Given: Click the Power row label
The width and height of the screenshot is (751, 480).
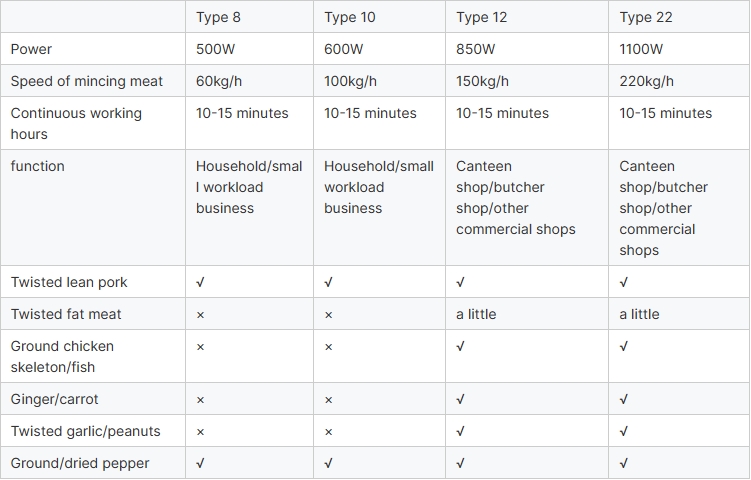Looking at the screenshot, I should (x=31, y=49).
